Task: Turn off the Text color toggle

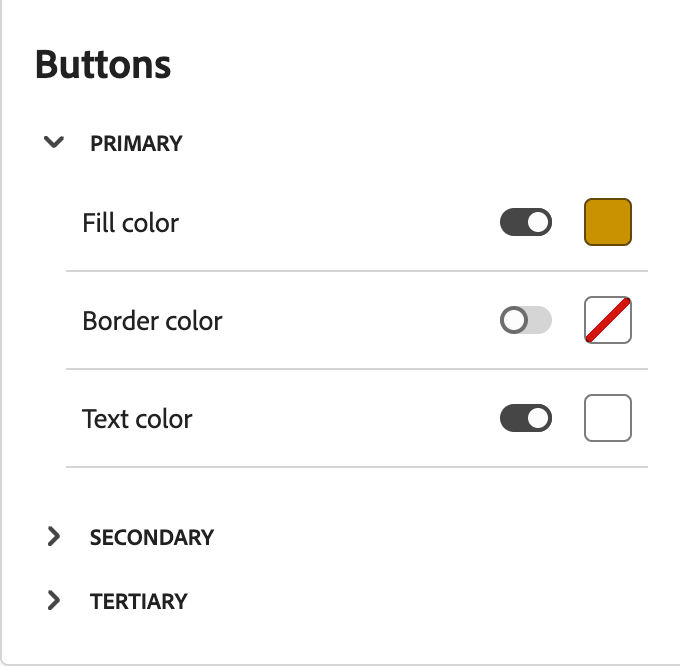Action: (526, 418)
